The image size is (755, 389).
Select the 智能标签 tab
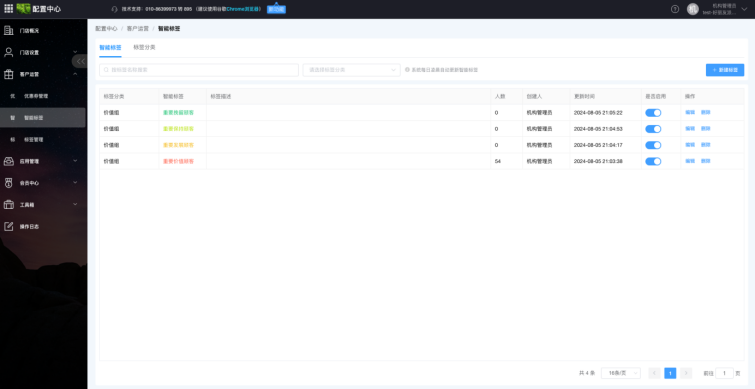click(110, 48)
